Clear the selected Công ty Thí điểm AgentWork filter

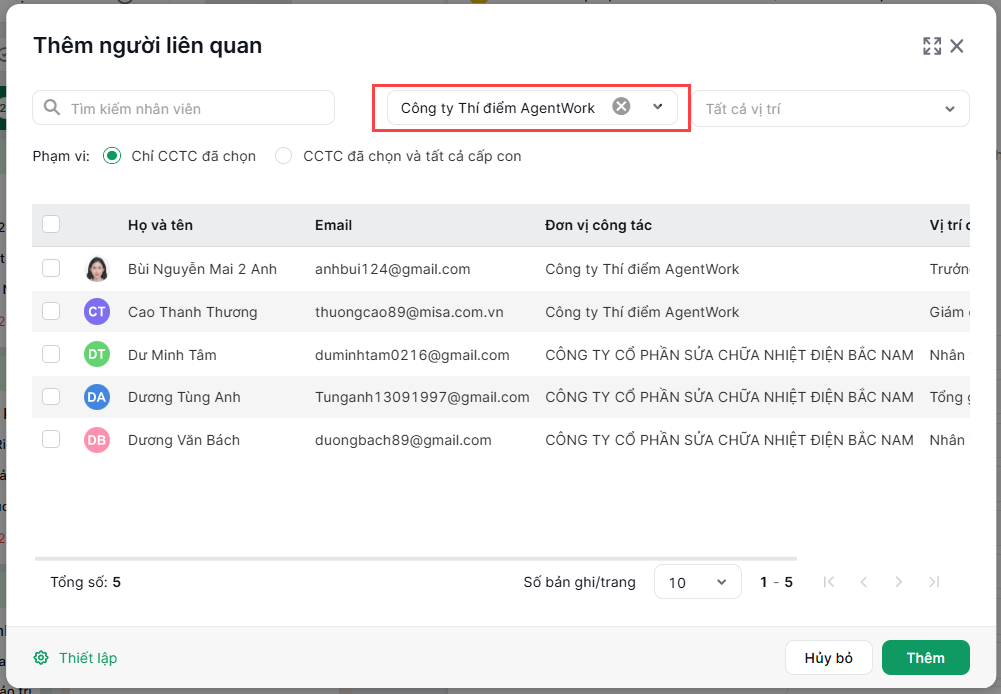click(621, 106)
